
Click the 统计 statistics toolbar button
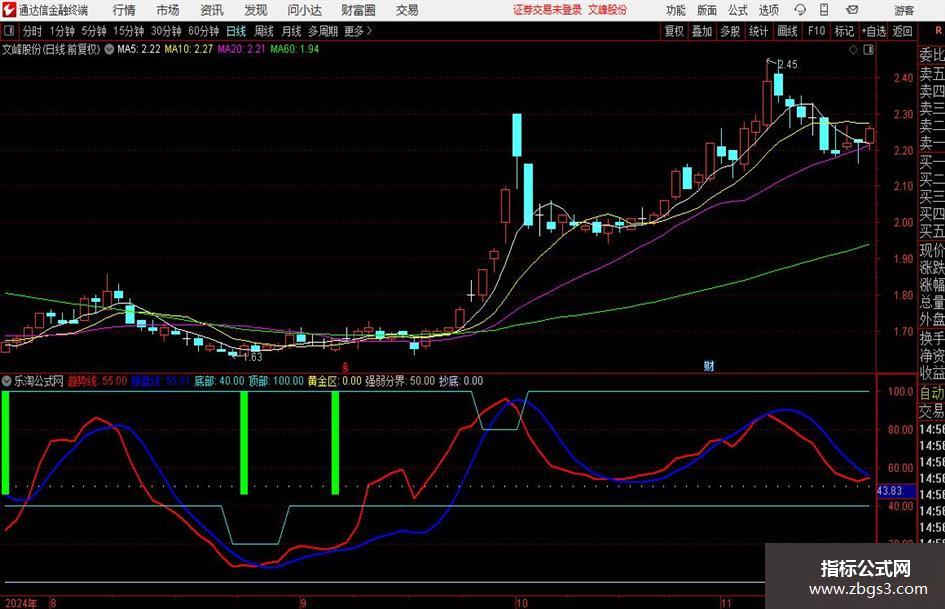click(x=758, y=31)
